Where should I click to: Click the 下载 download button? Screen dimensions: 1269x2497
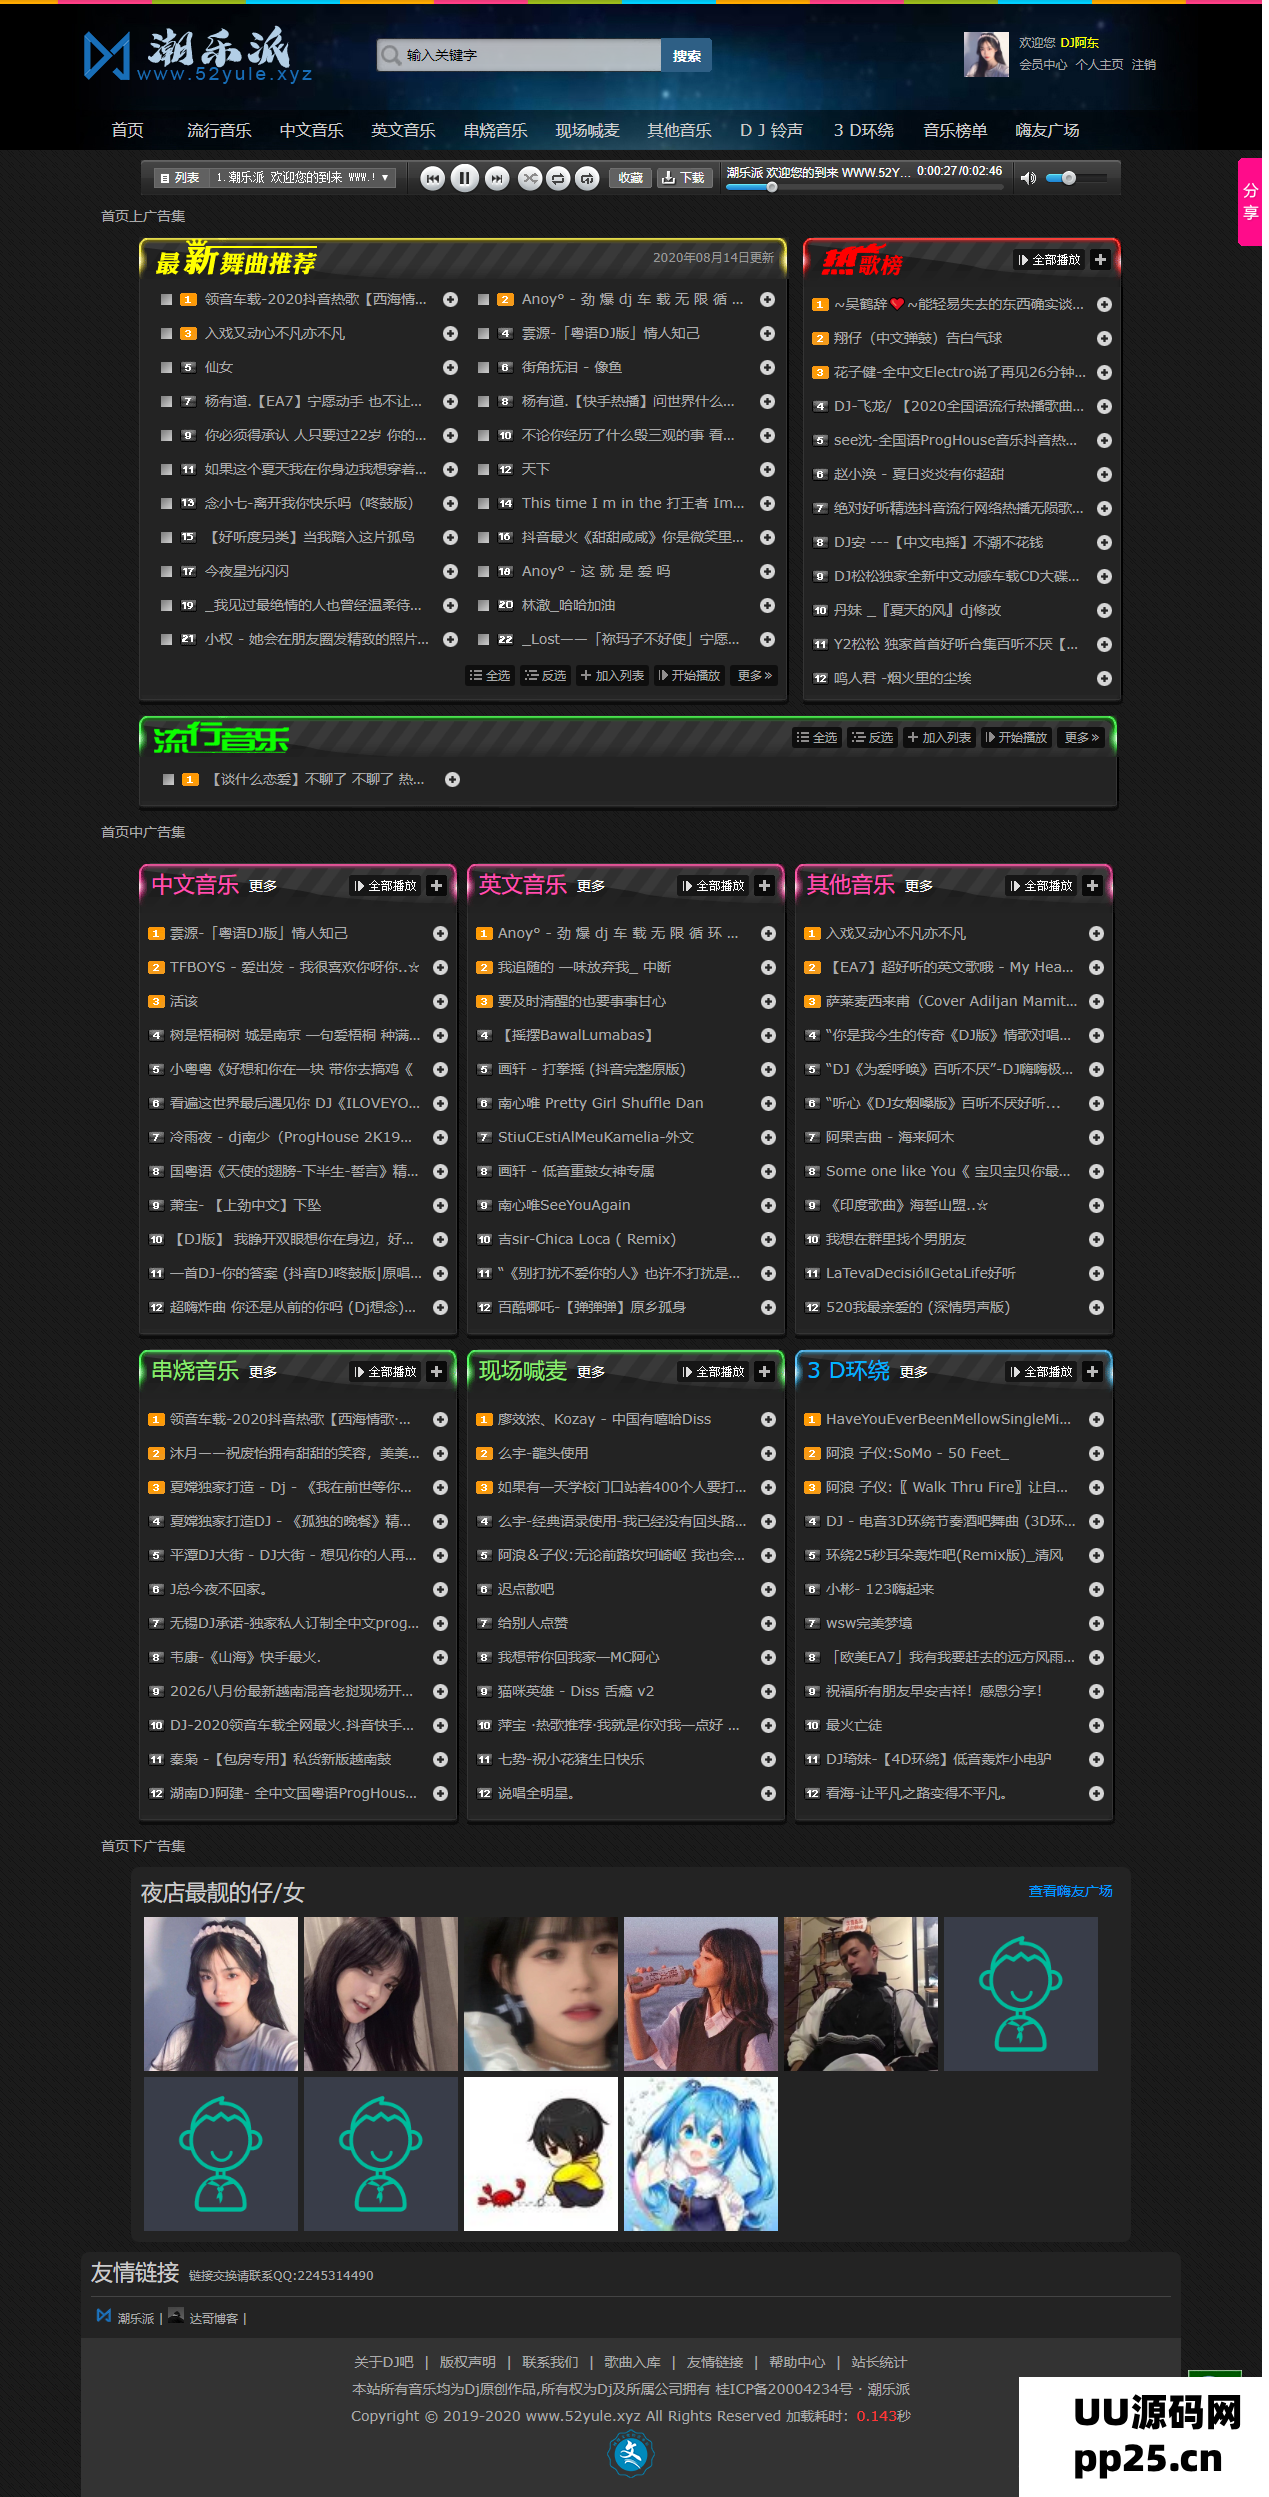683,178
